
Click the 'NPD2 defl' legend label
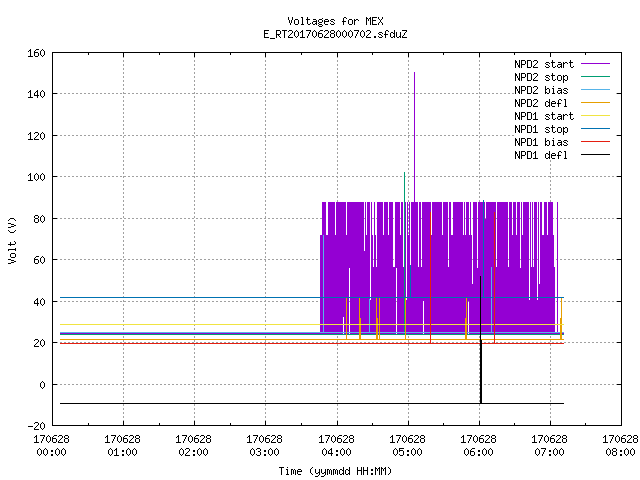click(541, 103)
